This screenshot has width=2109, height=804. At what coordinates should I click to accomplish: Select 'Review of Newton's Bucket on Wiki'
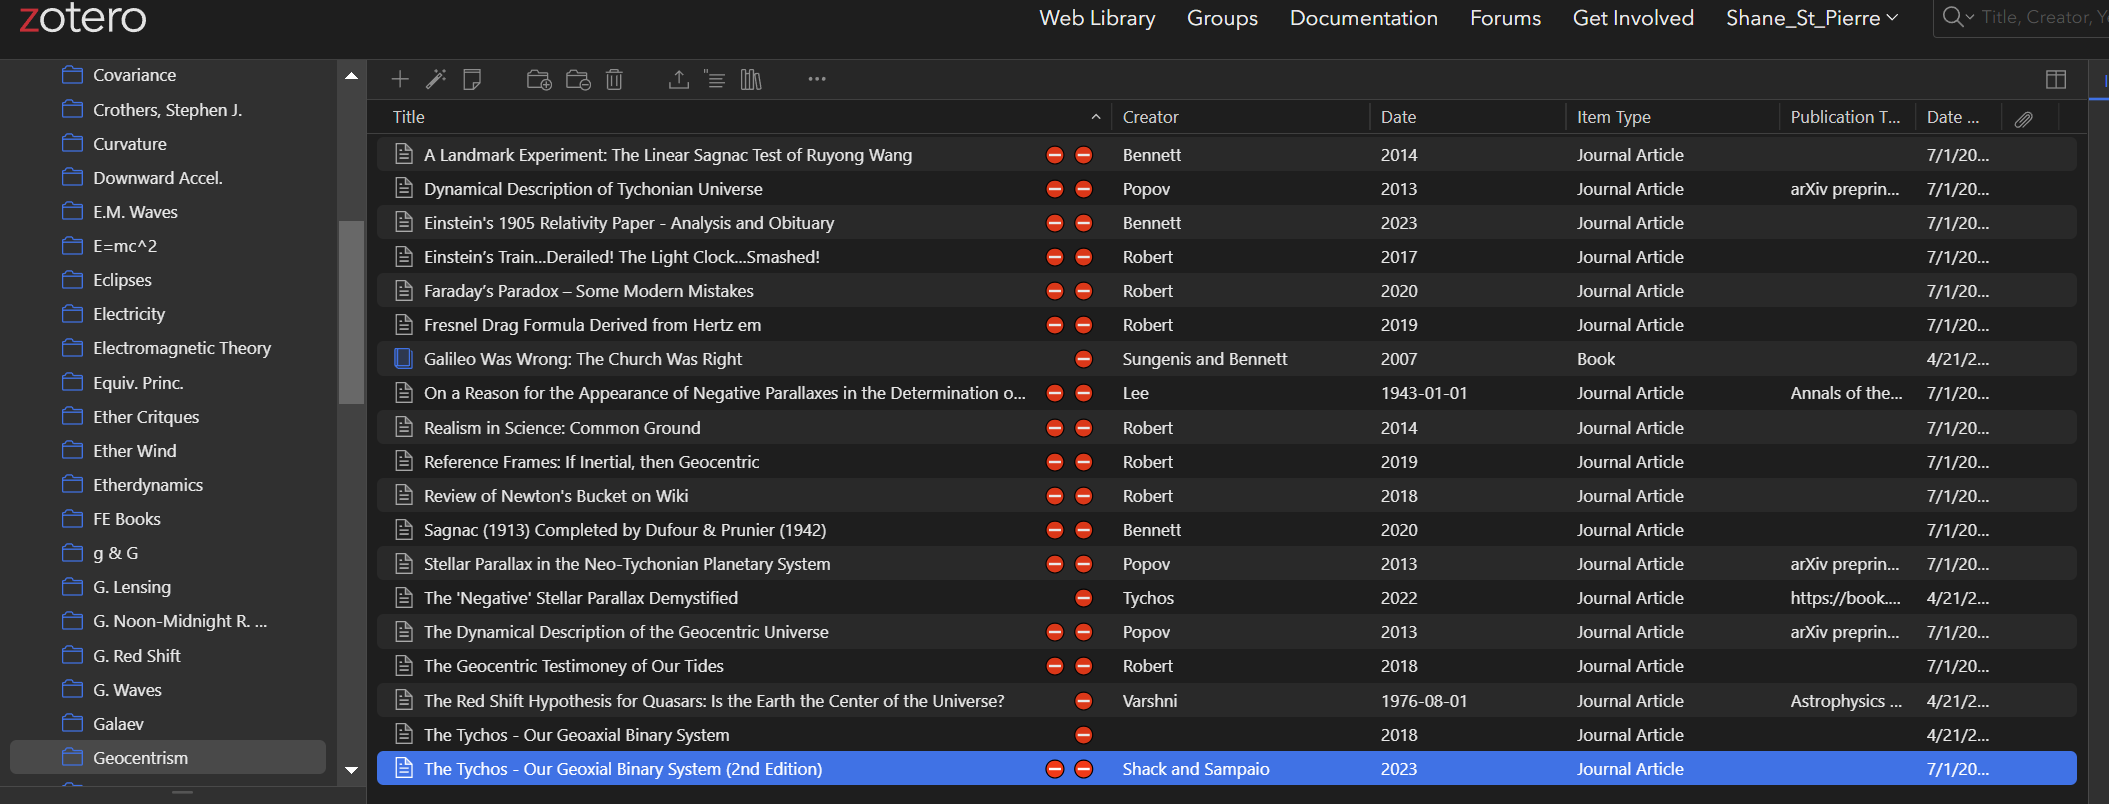(x=1226, y=496)
